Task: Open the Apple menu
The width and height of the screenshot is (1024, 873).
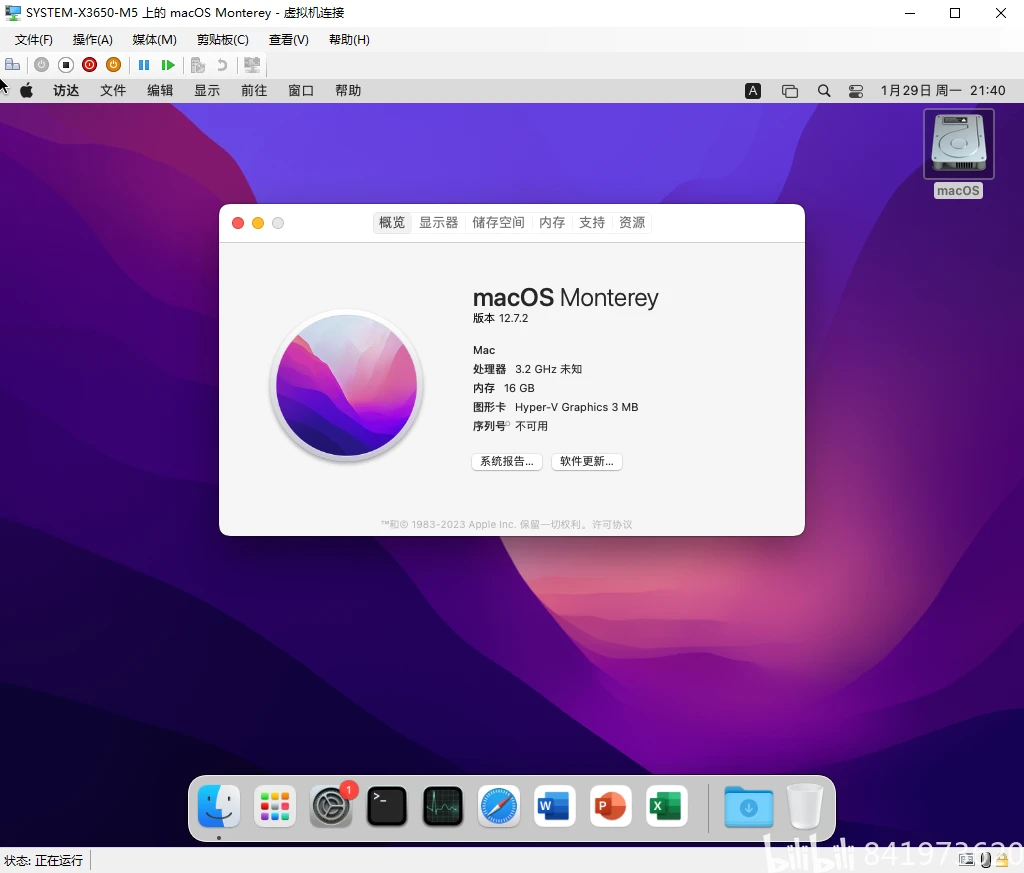Action: pyautogui.click(x=27, y=91)
